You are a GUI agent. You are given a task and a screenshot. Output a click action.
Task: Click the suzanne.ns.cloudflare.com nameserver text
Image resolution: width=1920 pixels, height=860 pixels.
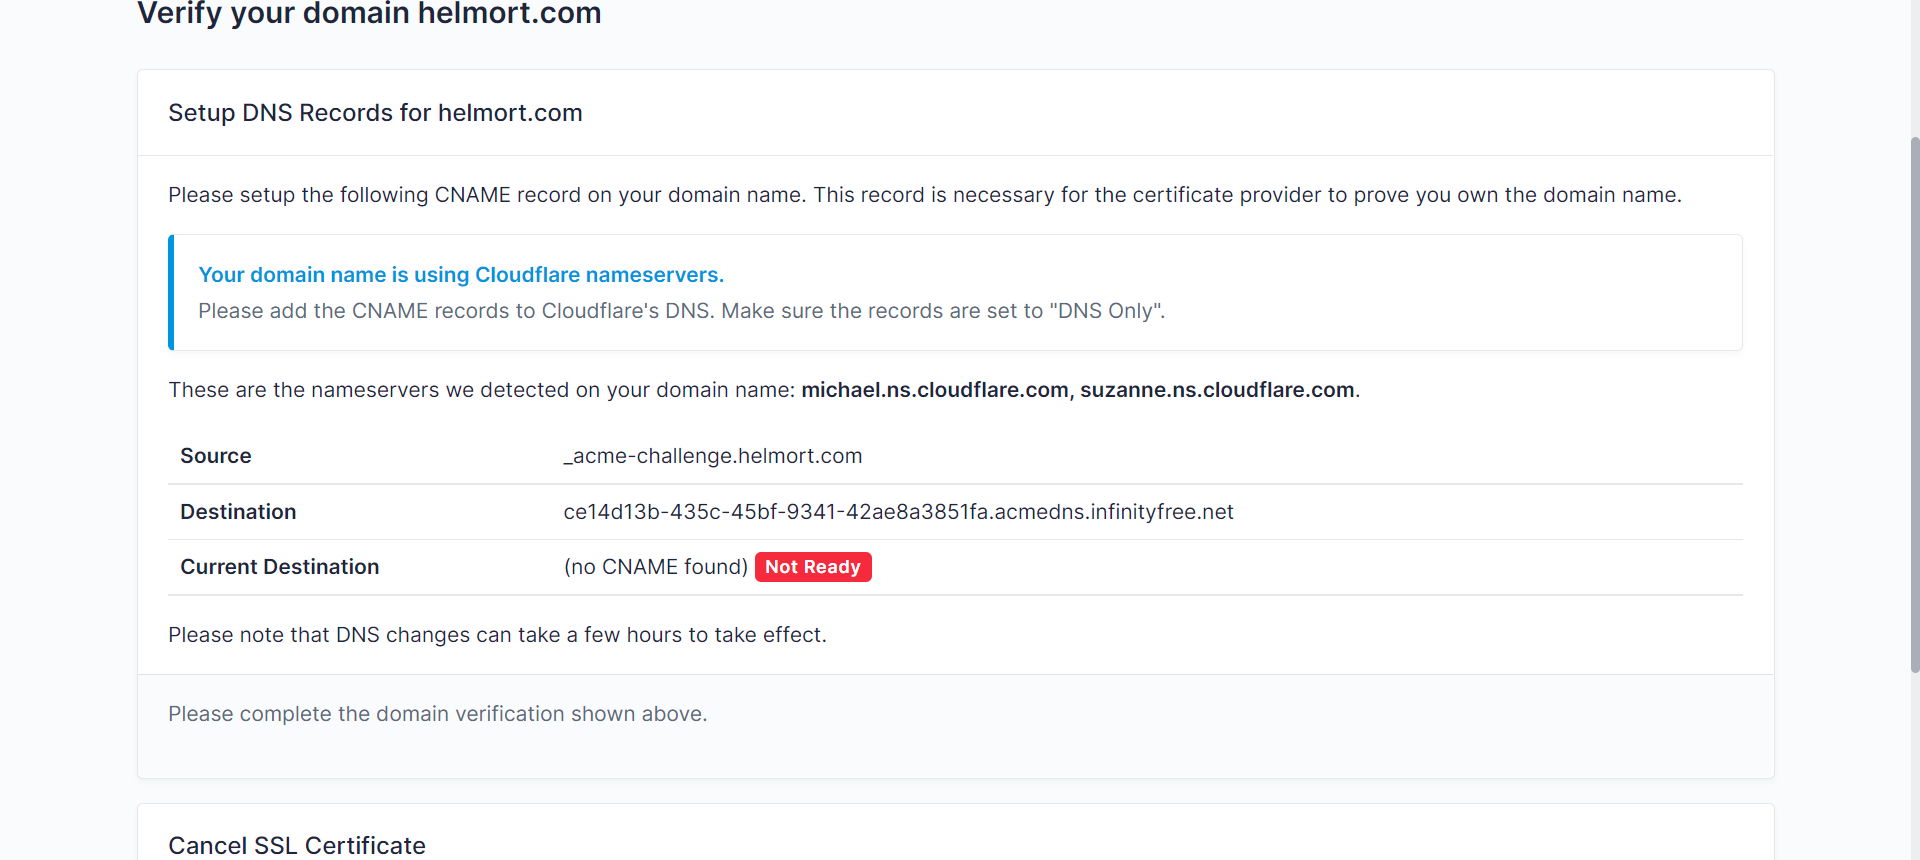[x=1217, y=390]
